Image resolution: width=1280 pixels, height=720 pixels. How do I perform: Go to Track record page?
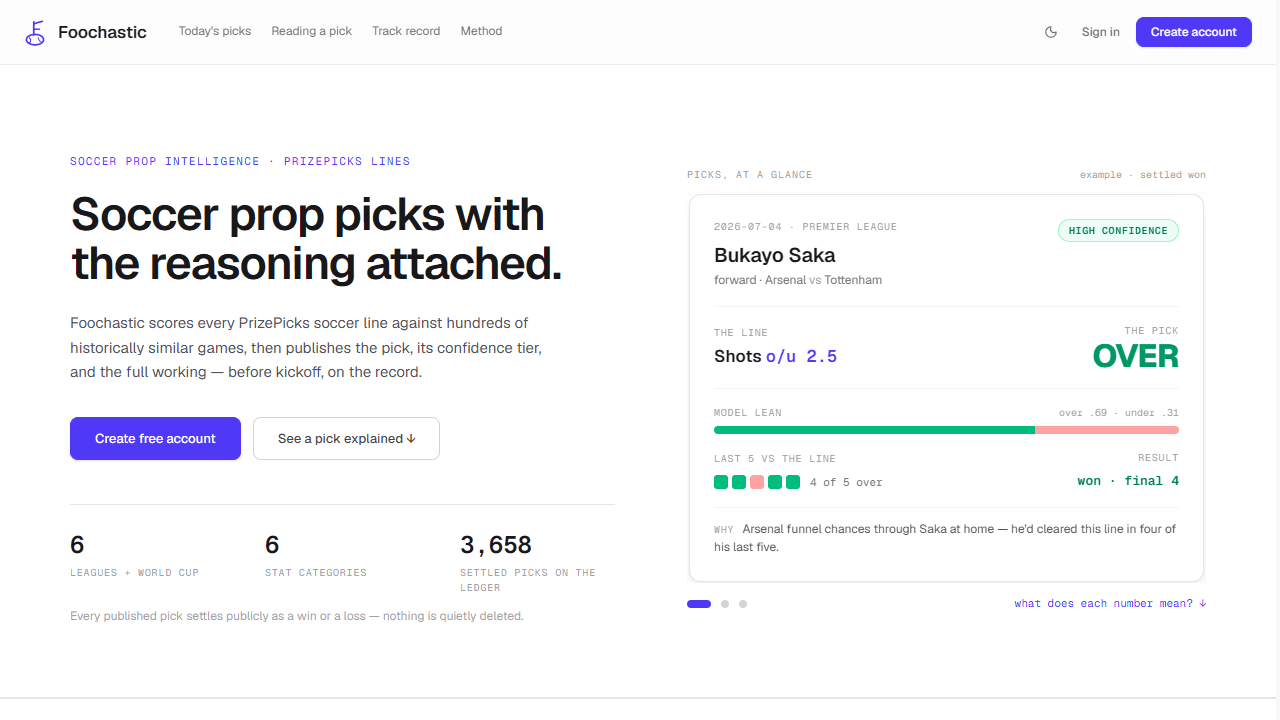pyautogui.click(x=406, y=31)
